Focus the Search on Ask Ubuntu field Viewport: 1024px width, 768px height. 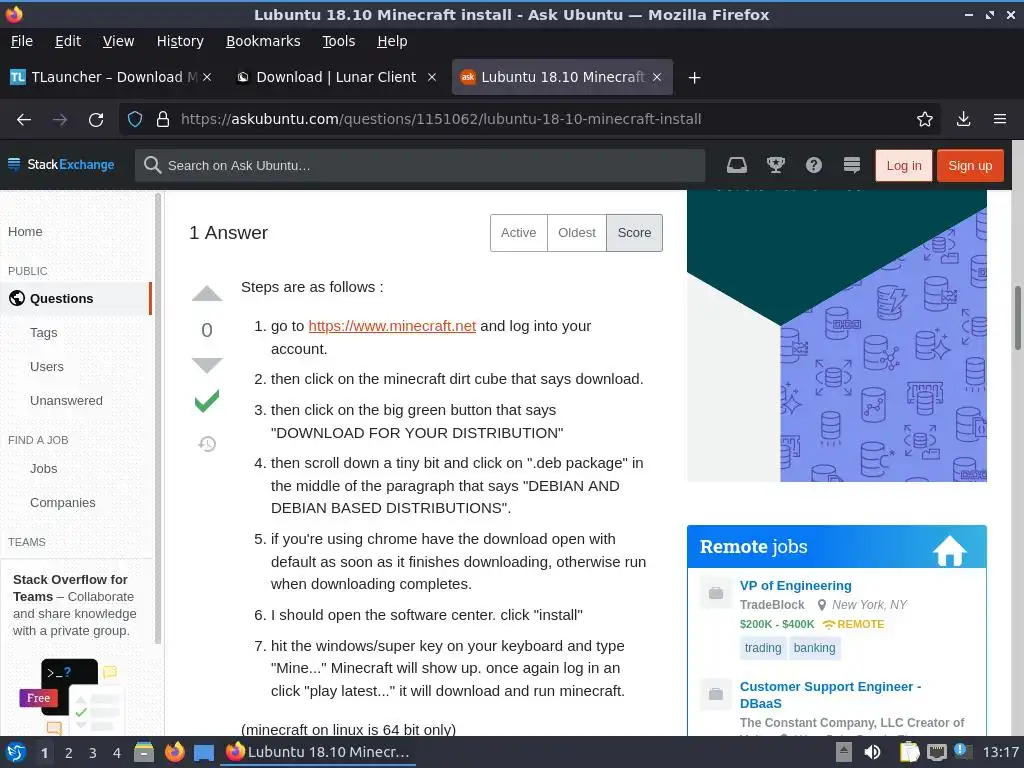coord(420,166)
